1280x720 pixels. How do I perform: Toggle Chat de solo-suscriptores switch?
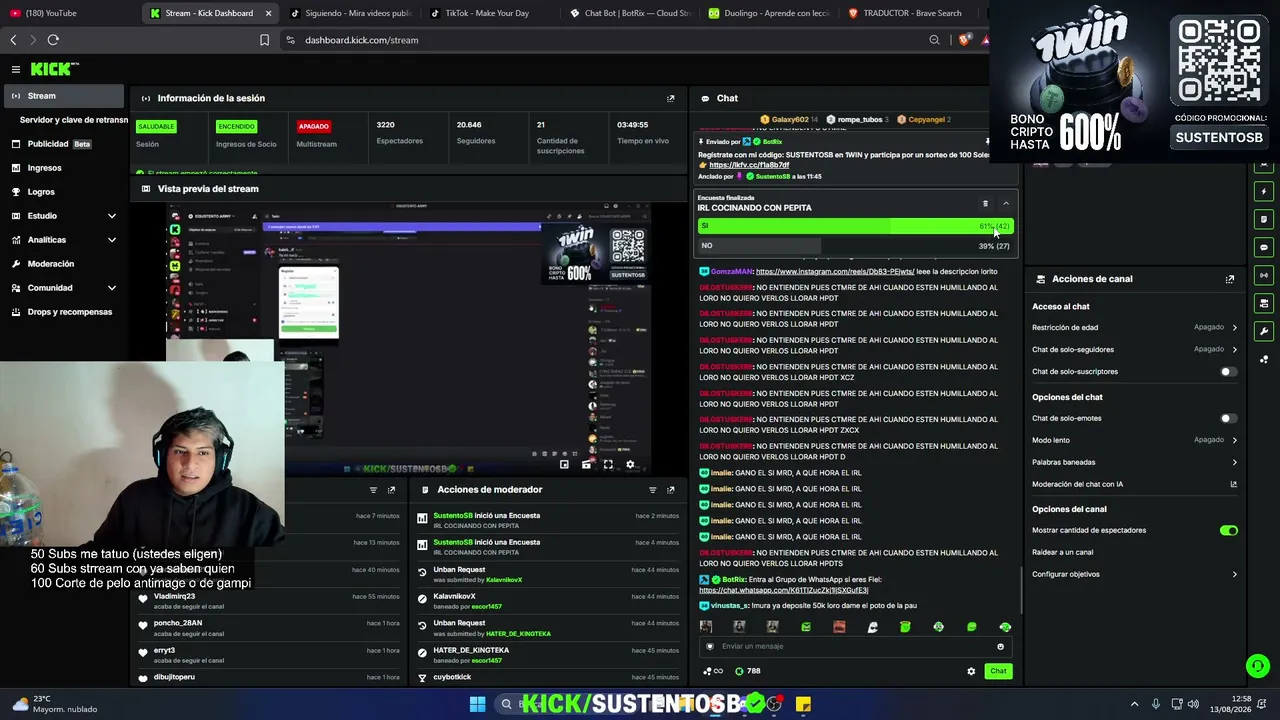coord(1228,372)
